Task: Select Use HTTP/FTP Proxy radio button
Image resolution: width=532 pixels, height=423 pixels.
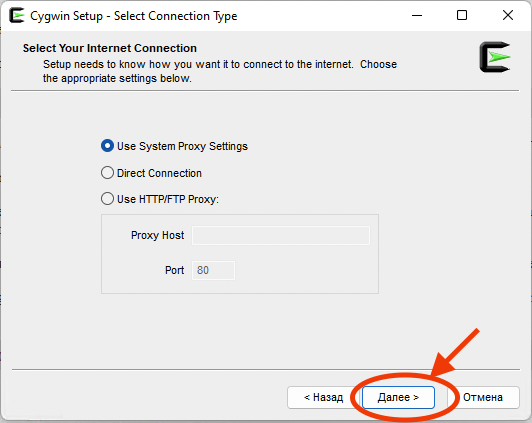Action: click(107, 199)
